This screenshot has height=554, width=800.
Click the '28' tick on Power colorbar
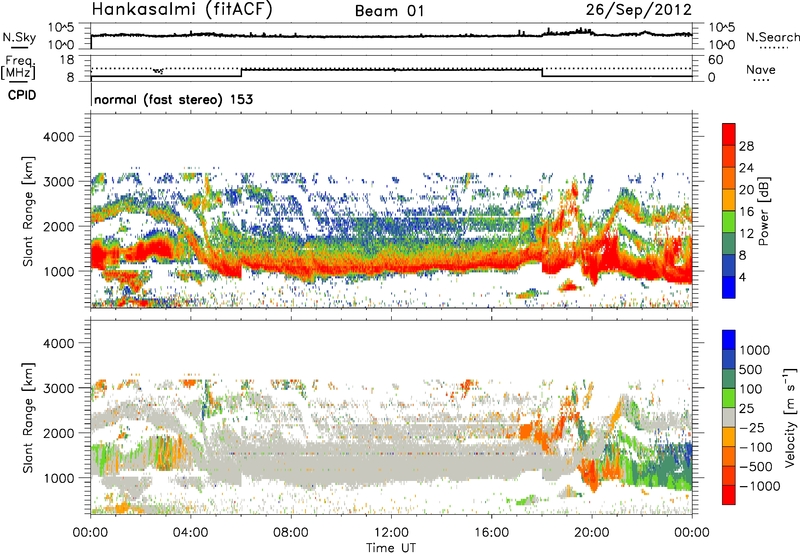click(x=746, y=146)
